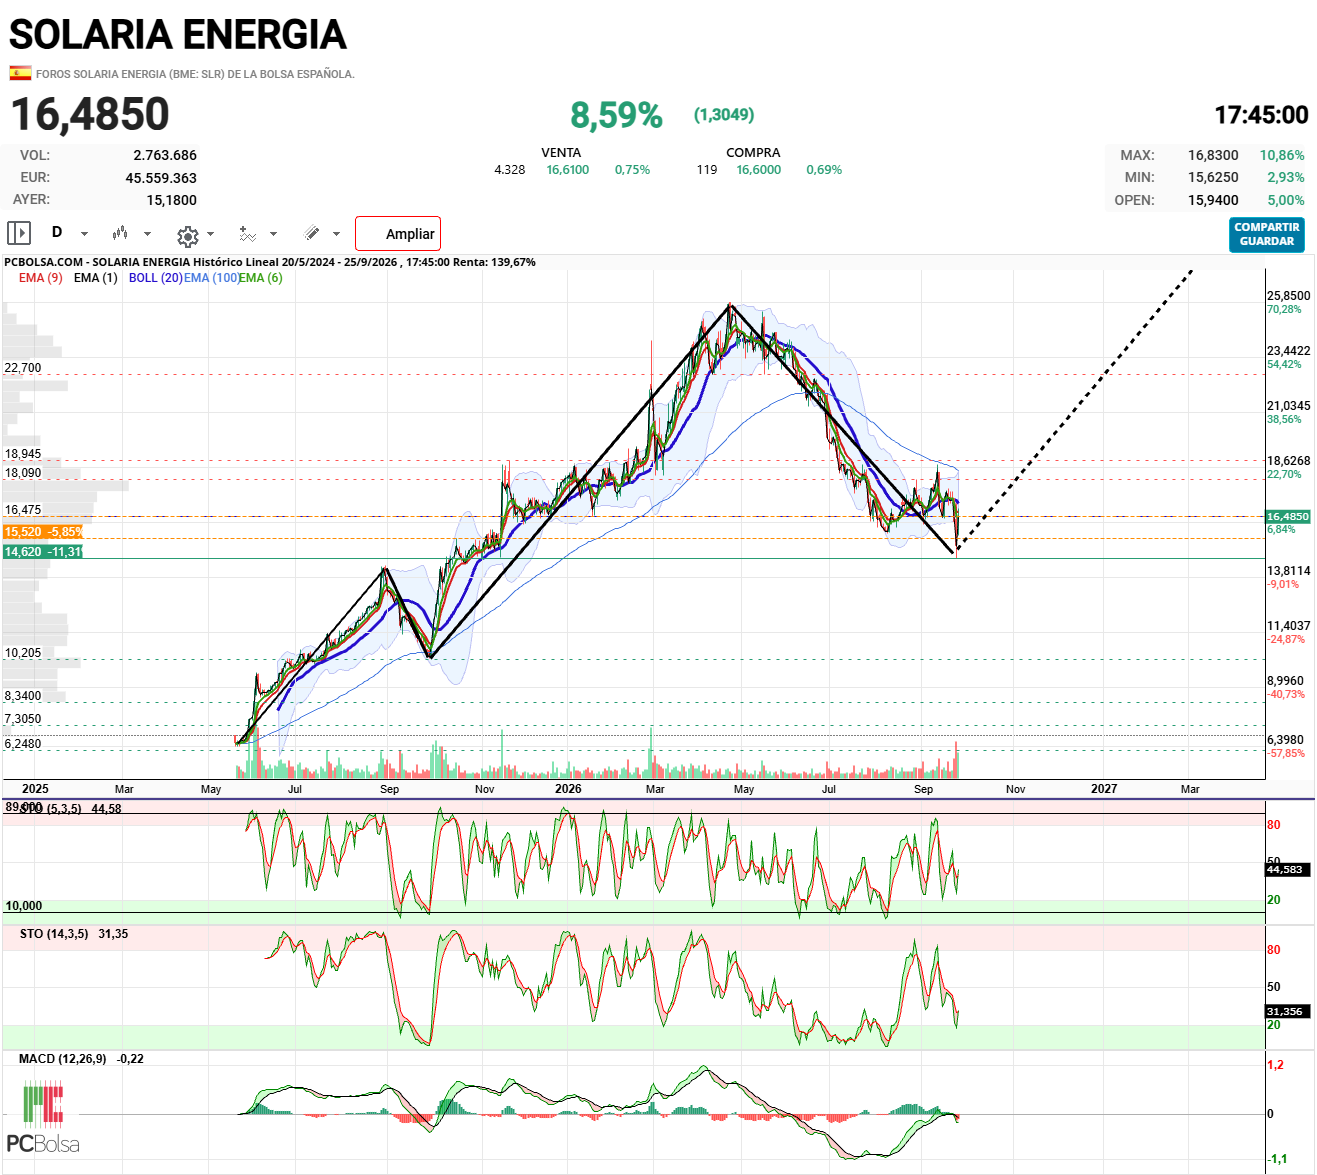
Task: Select the pencil drawing tools icon
Action: [312, 233]
